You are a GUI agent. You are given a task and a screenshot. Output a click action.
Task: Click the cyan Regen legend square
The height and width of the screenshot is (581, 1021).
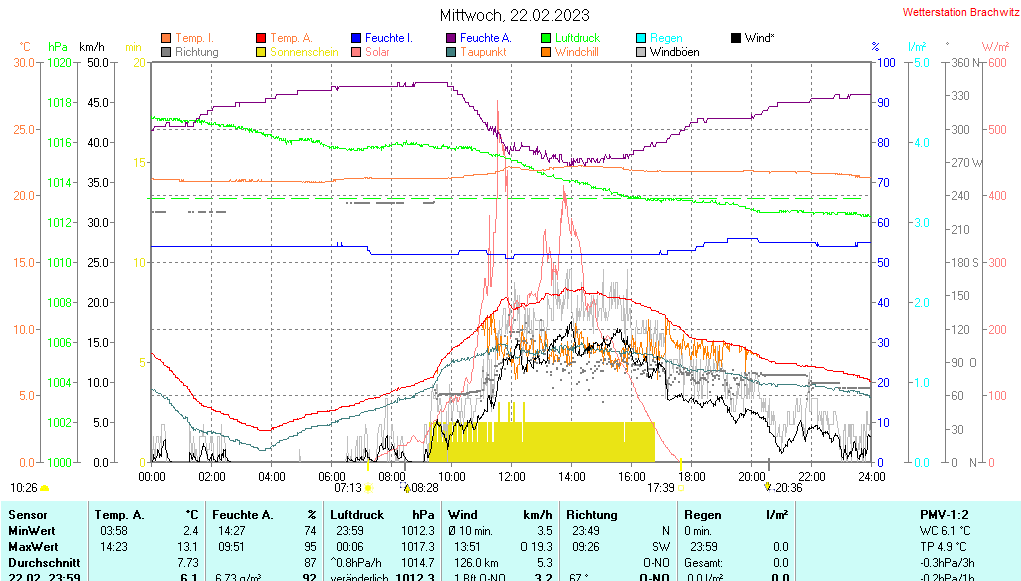coord(641,38)
